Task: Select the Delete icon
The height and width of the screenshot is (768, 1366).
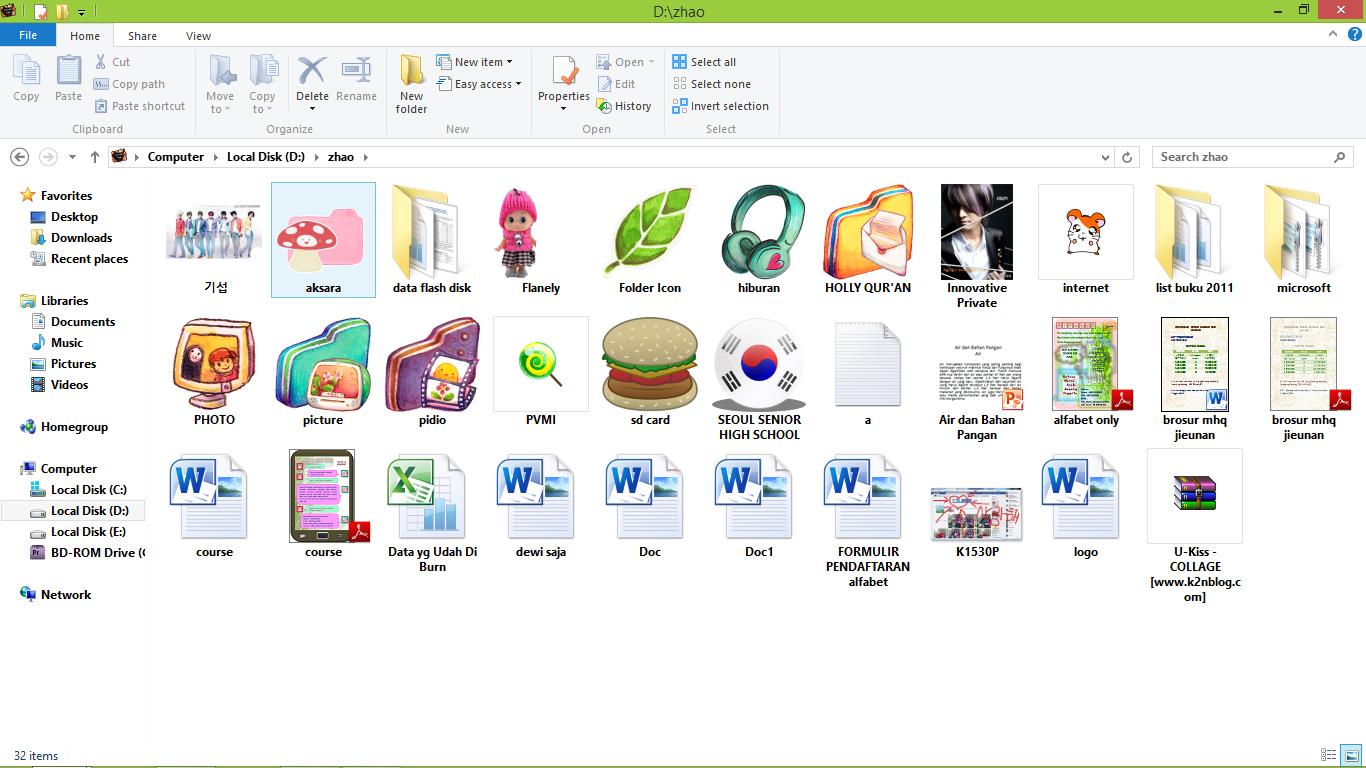Action: pos(312,78)
